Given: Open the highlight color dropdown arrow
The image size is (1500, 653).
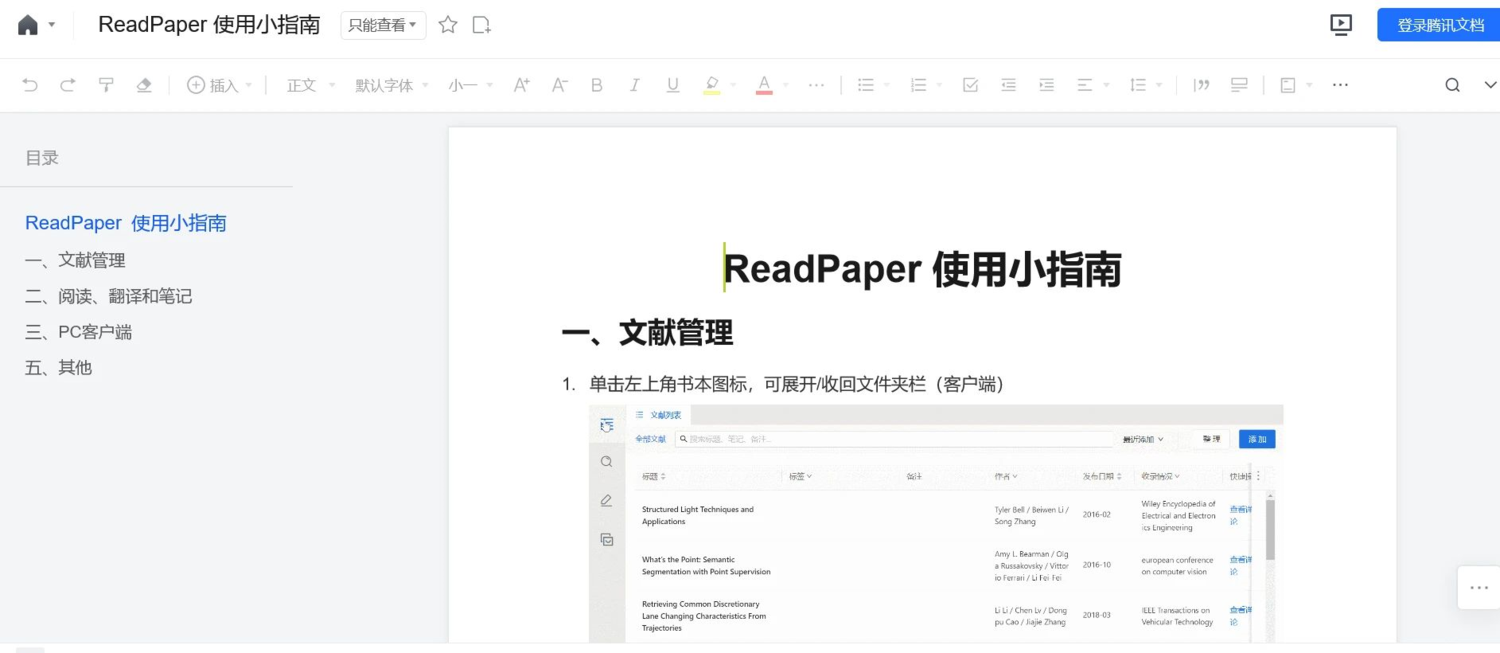Looking at the screenshot, I should 735,85.
